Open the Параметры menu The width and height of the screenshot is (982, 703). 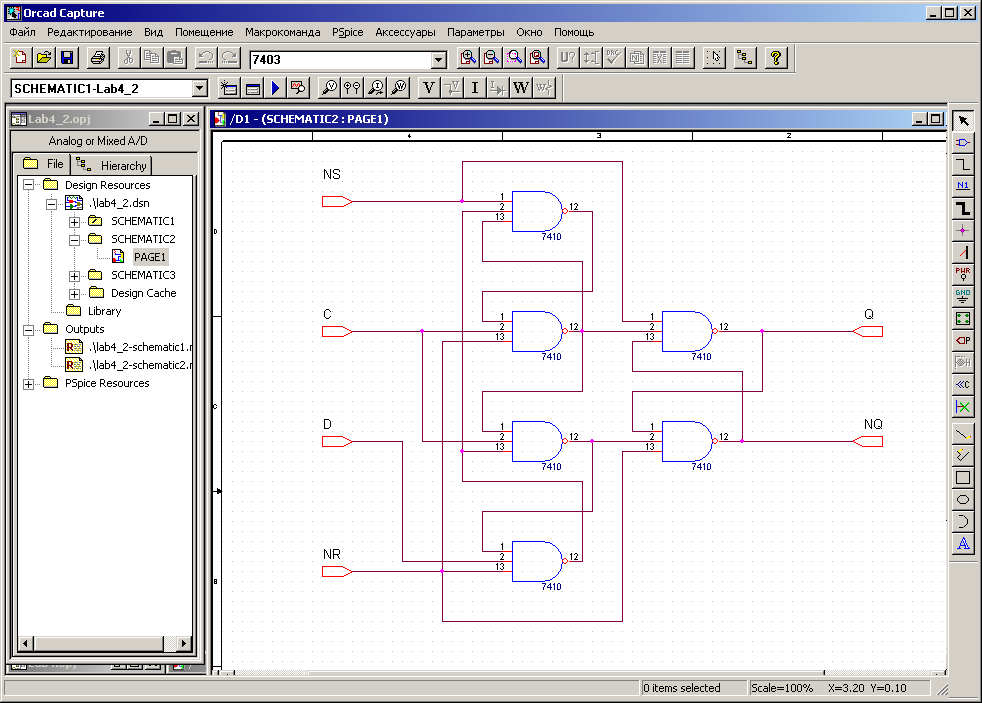(476, 32)
